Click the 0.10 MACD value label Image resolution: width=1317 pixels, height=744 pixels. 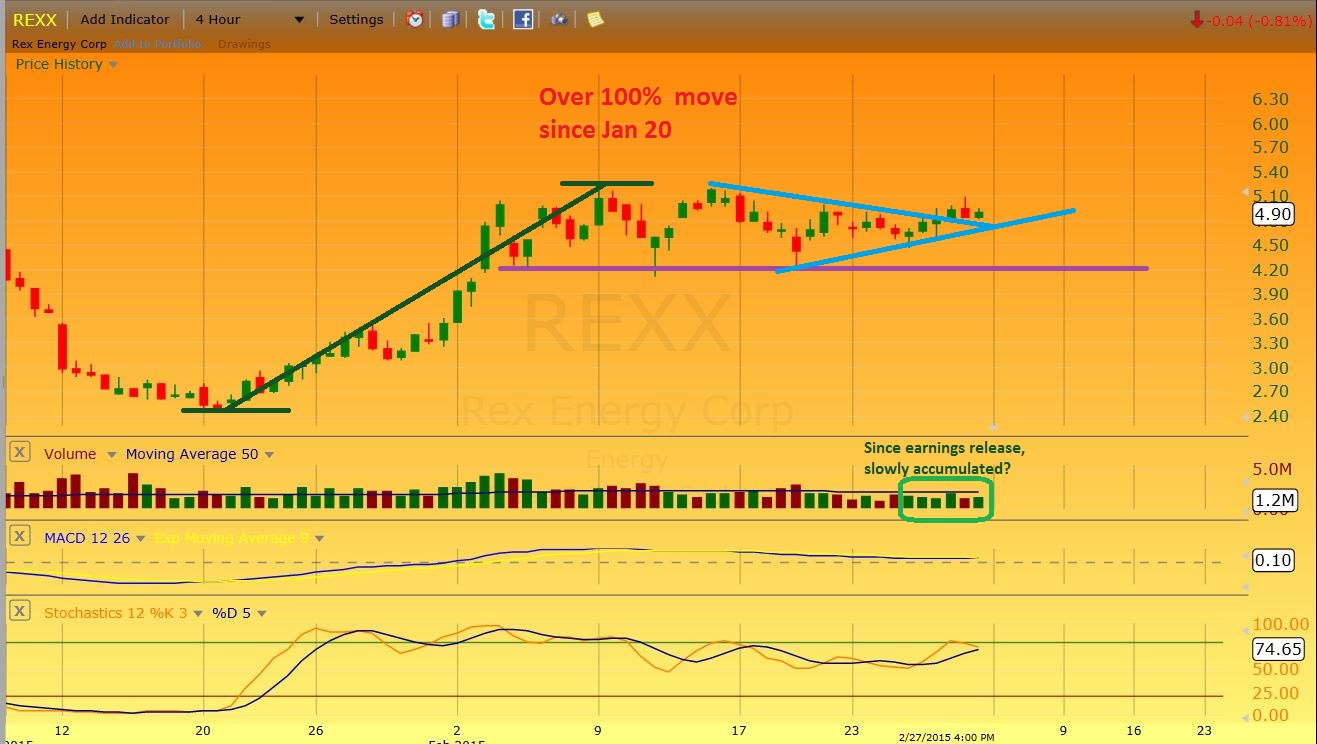pos(1274,560)
